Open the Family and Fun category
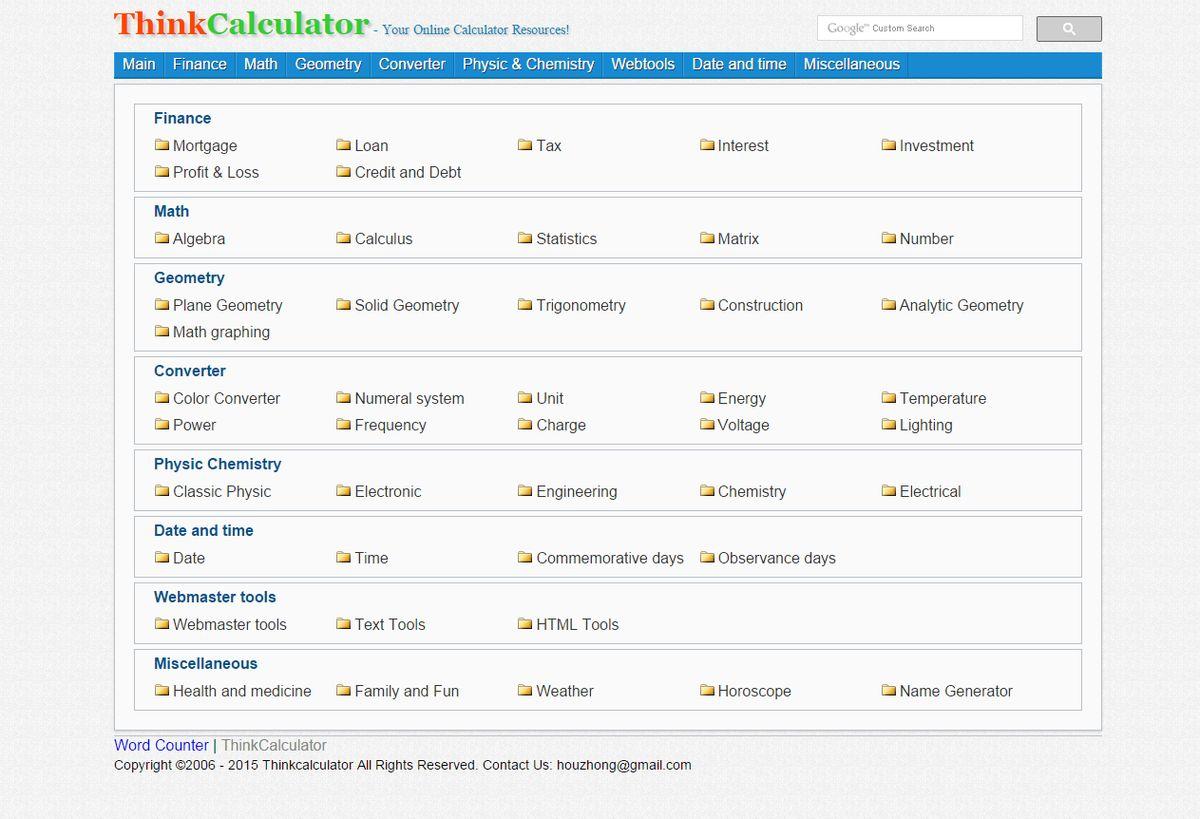The height and width of the screenshot is (819, 1200). point(407,691)
